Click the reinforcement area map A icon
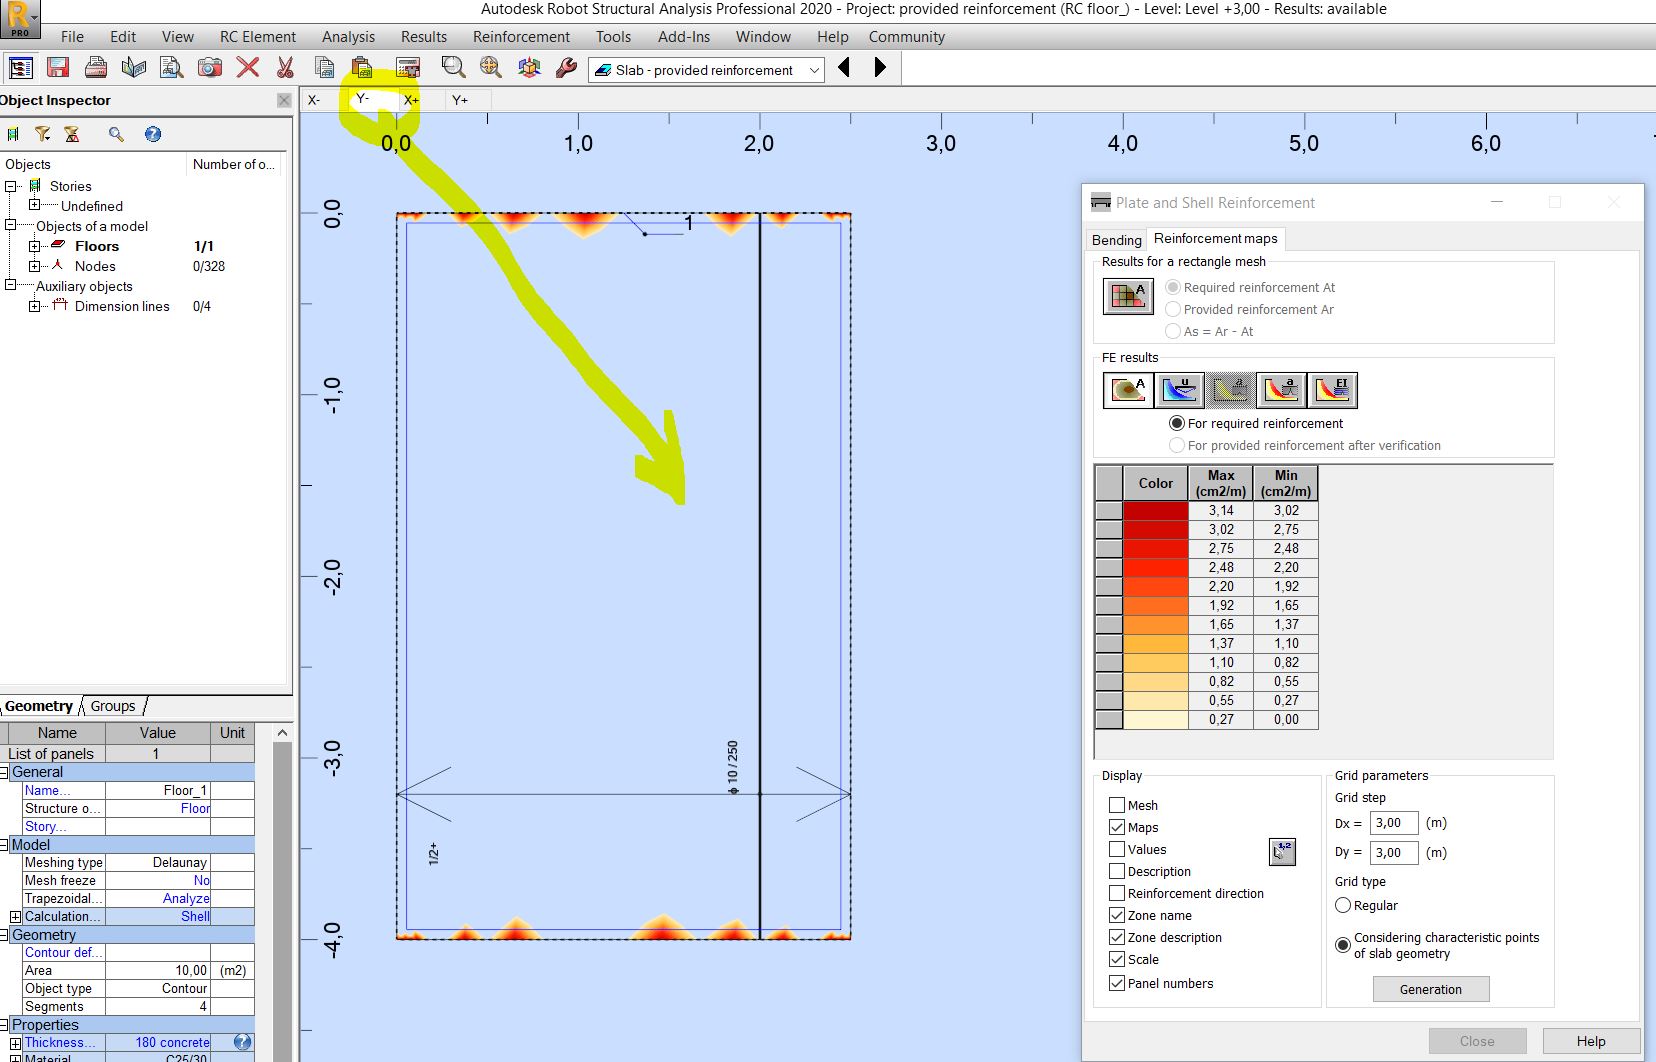The image size is (1656, 1062). [x=1128, y=390]
